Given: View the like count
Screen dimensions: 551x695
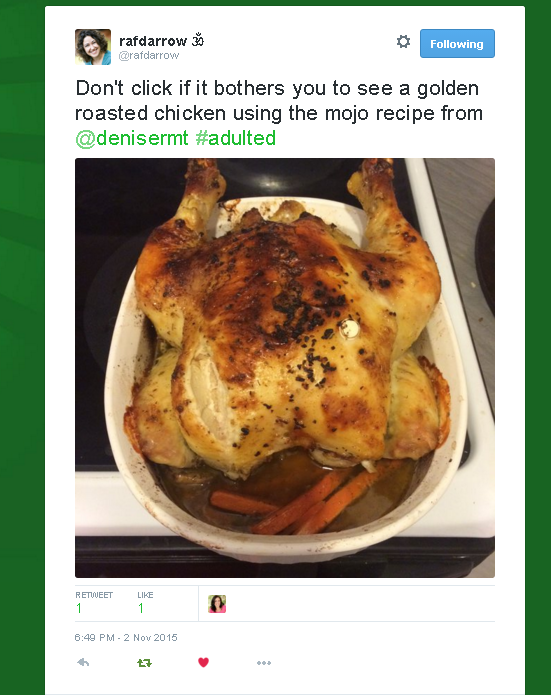Looking at the screenshot, I should [x=141, y=608].
